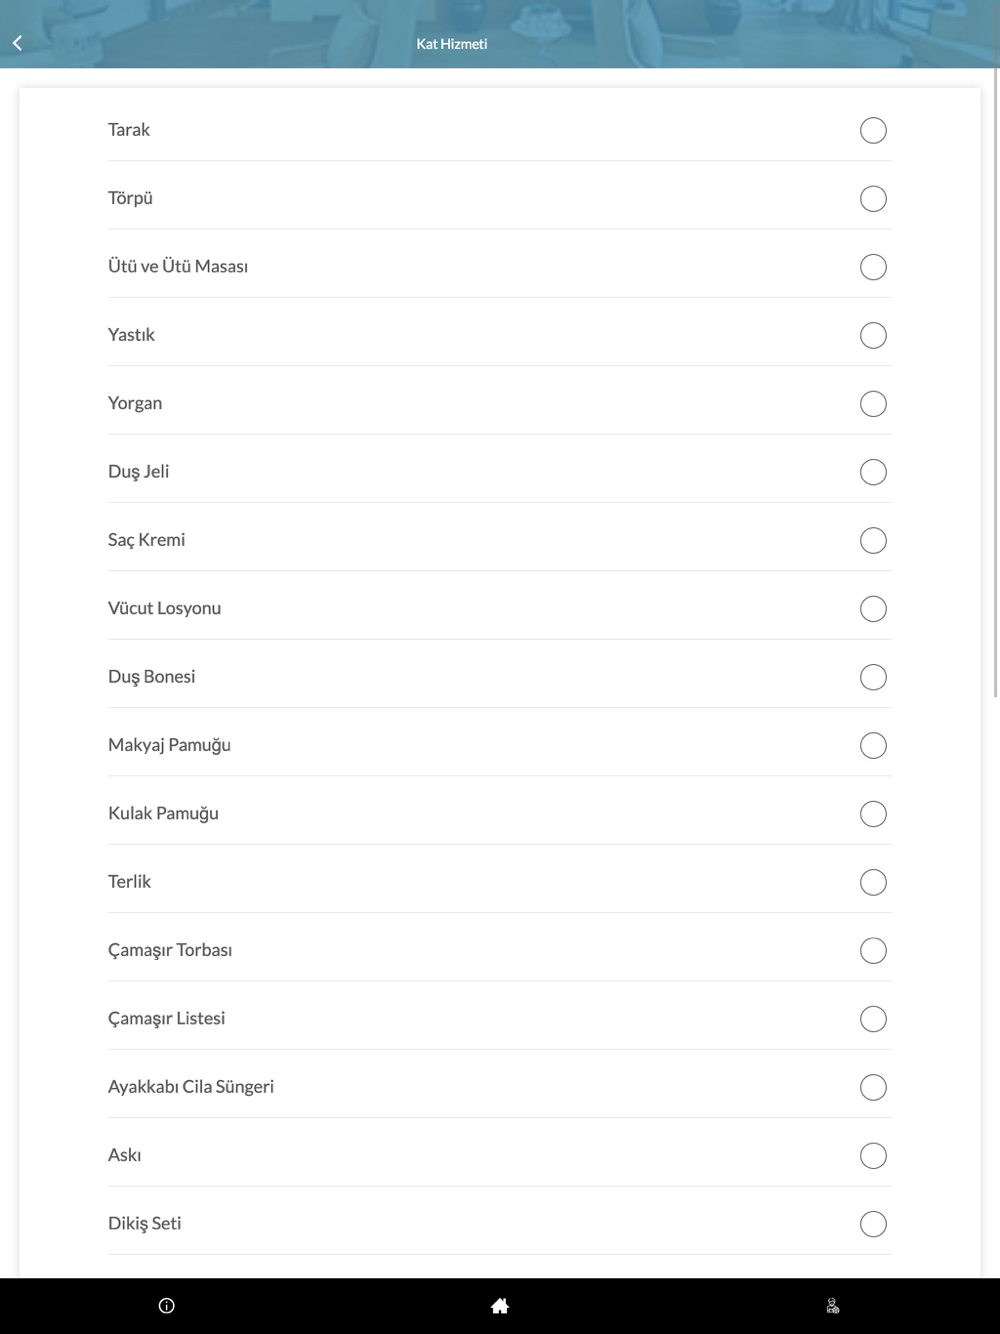Select the Dikiş Seti radio button
This screenshot has width=1000, height=1334.
tap(873, 1224)
